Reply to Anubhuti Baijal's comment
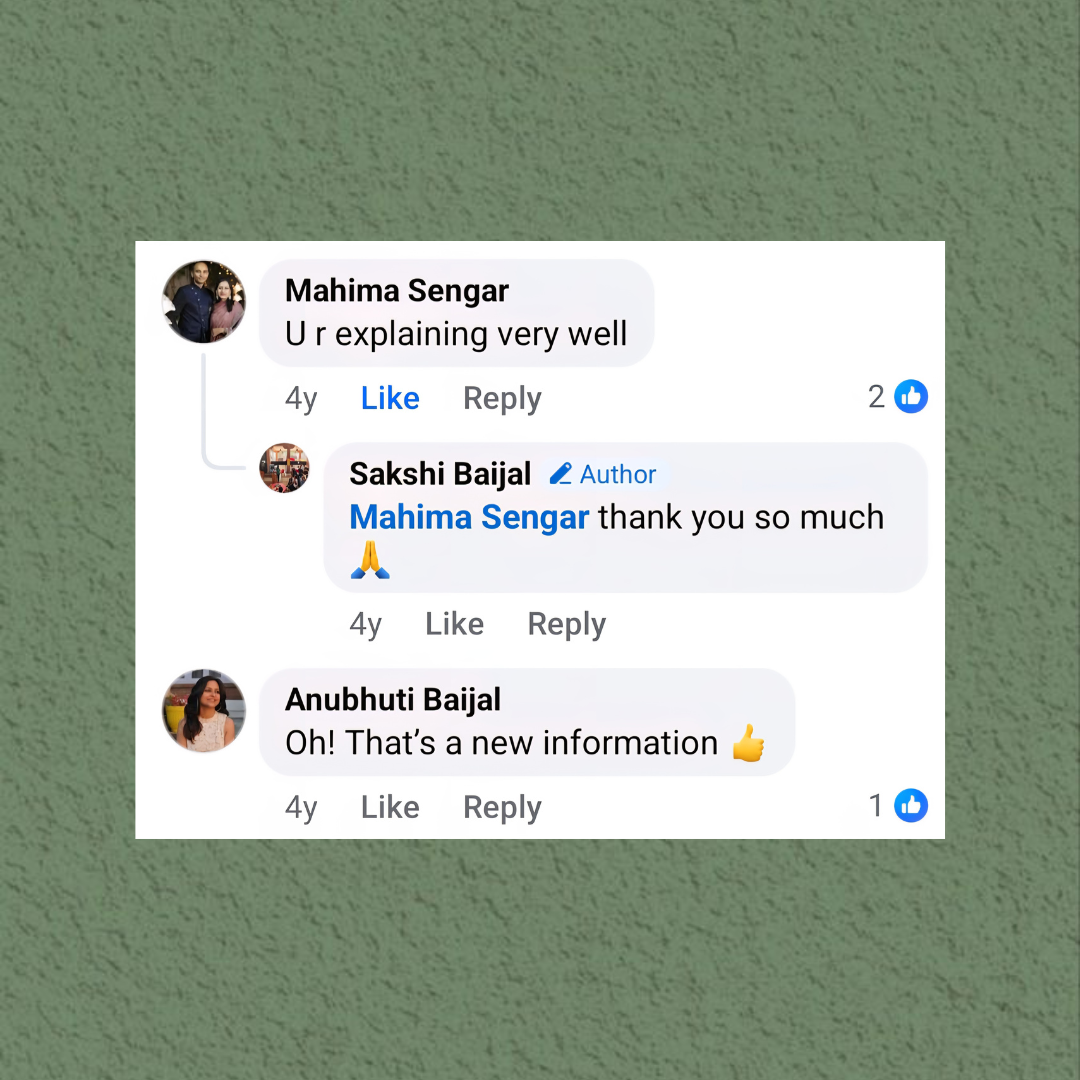 coord(502,808)
